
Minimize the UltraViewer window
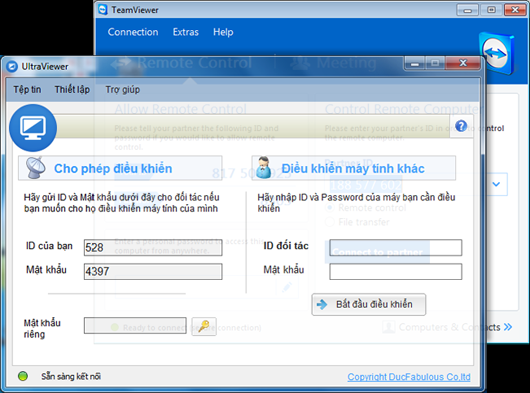415,63
